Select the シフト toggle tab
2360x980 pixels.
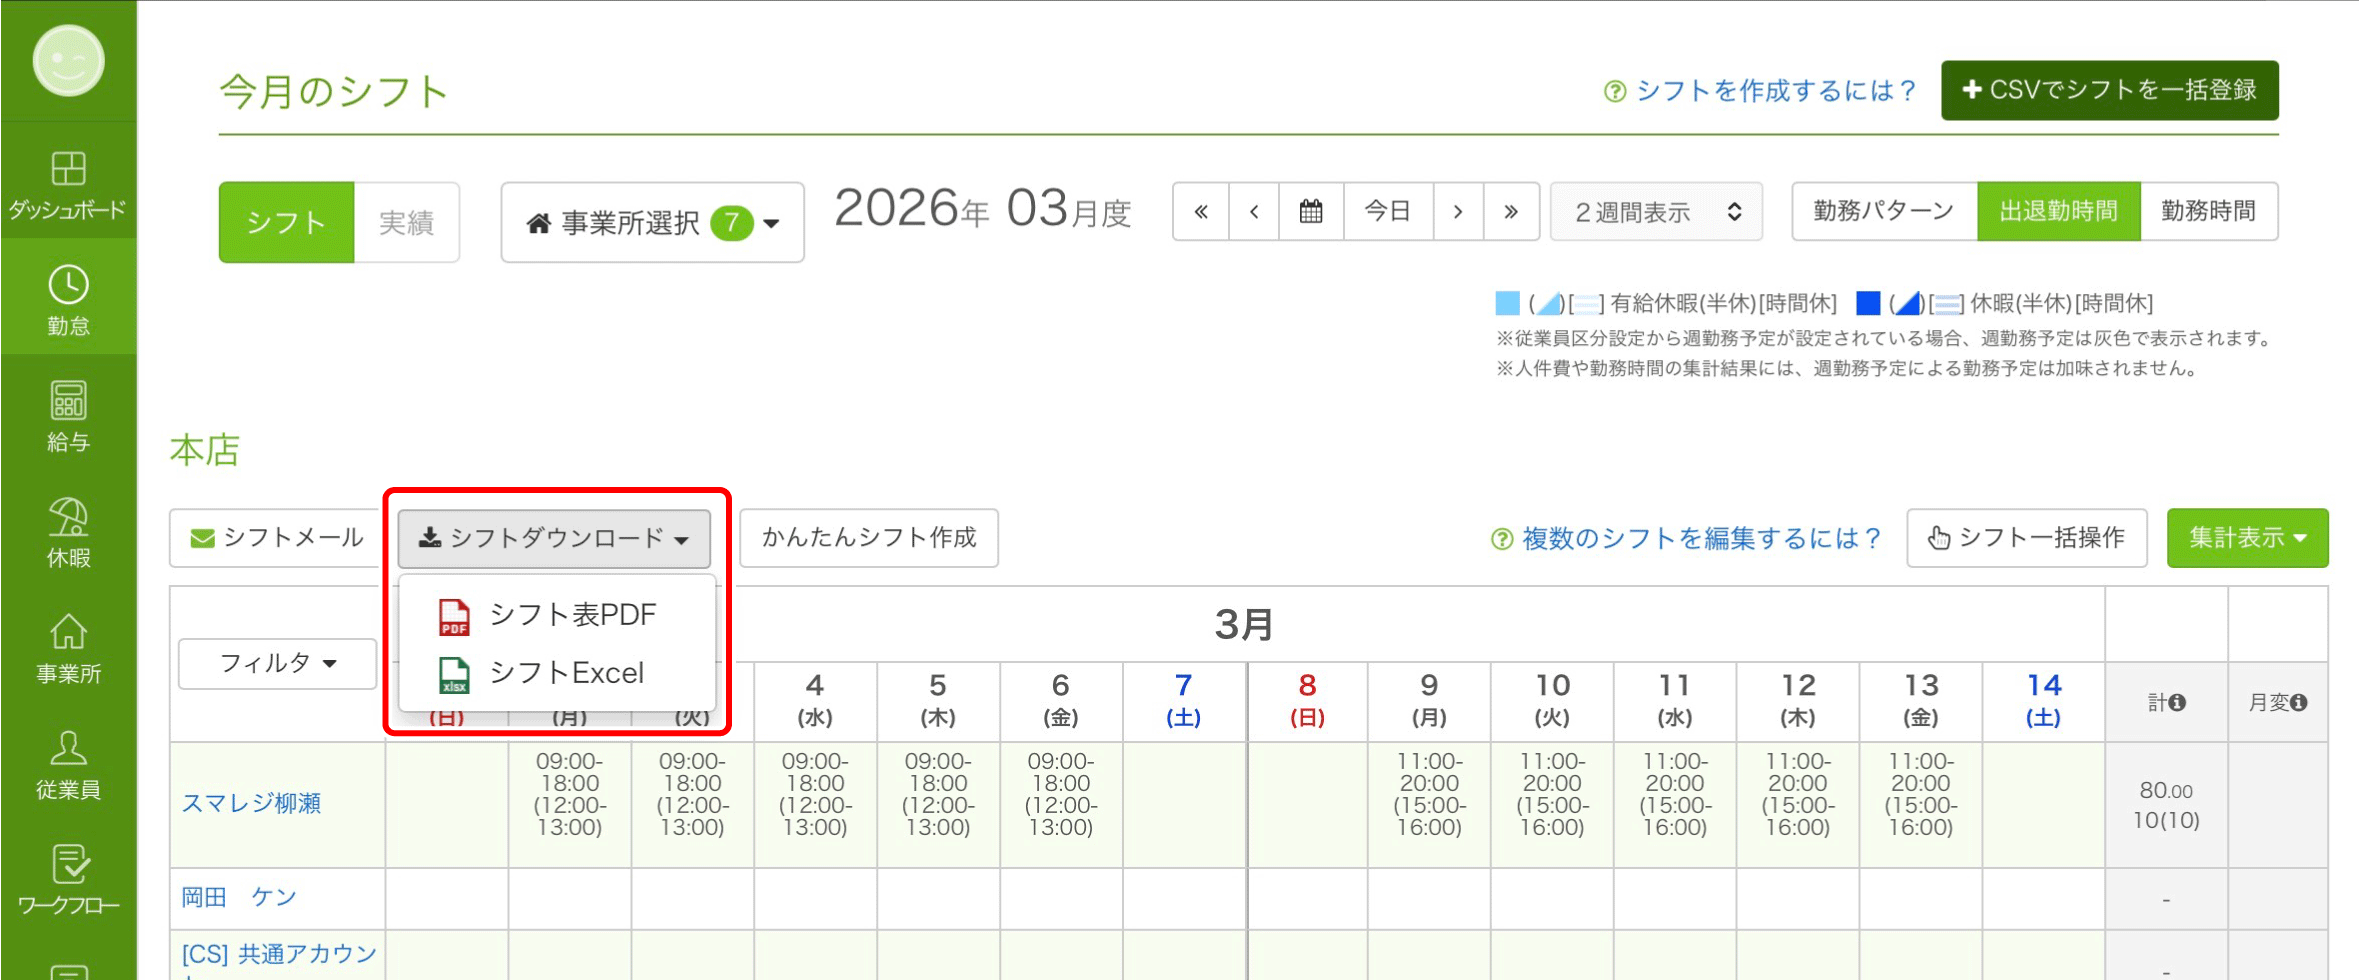click(x=287, y=222)
